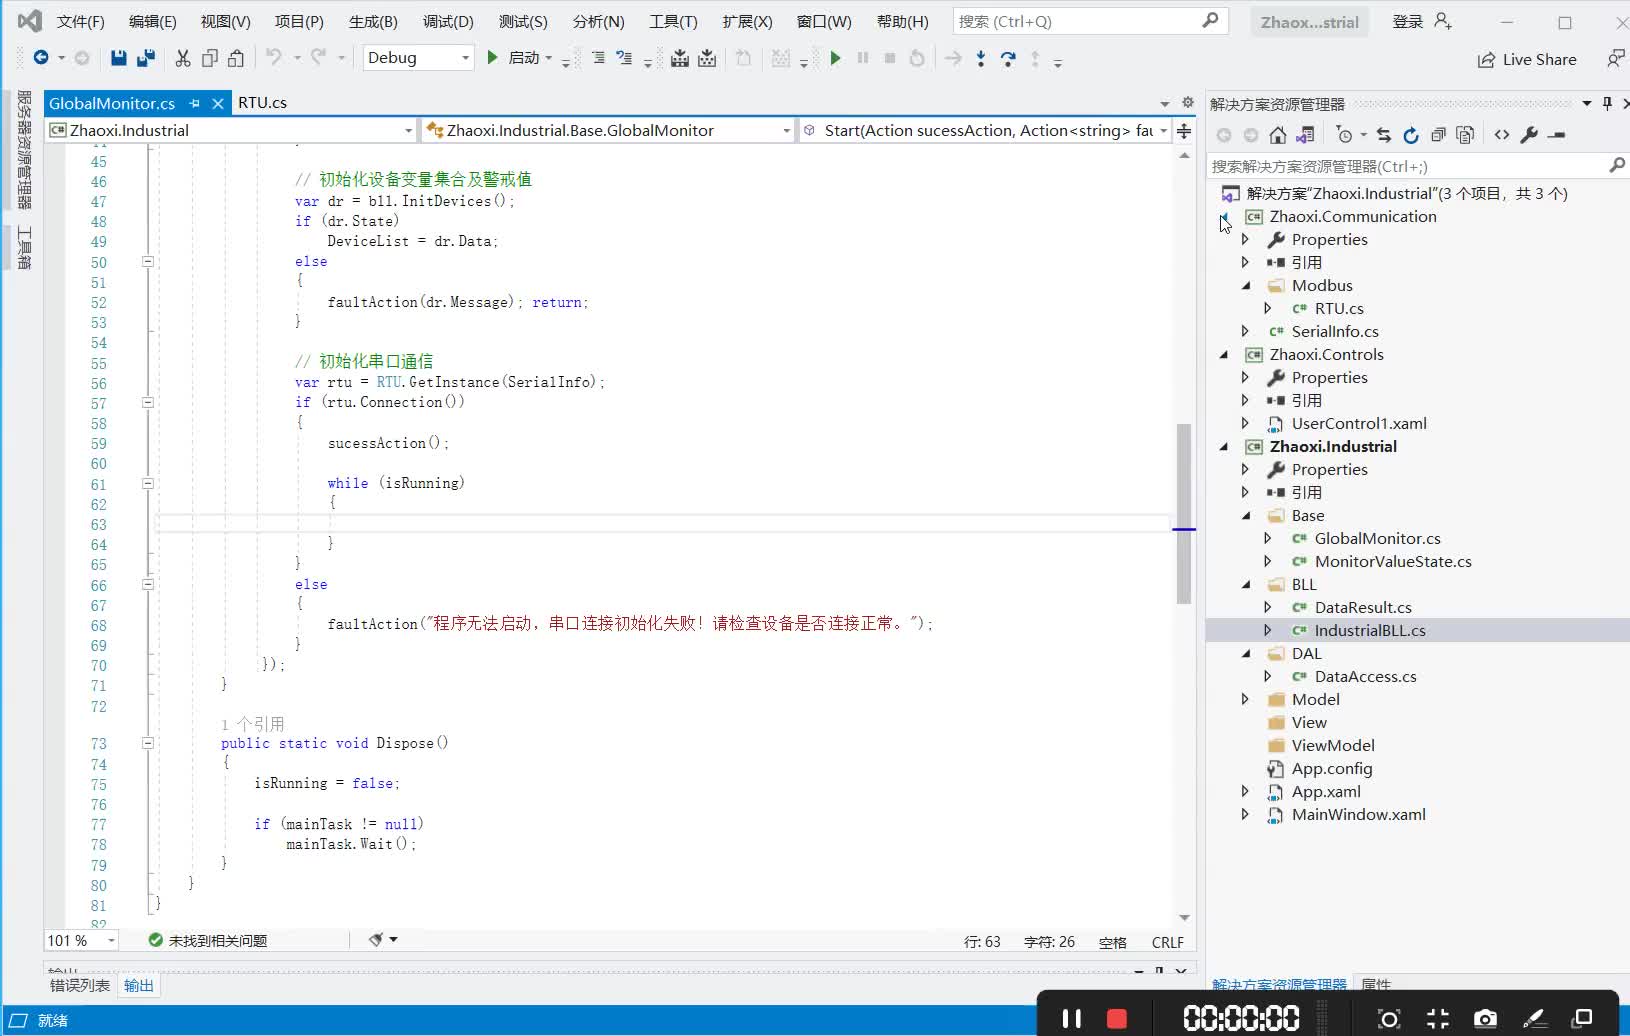This screenshot has width=1630, height=1036.
Task: Toggle pin on the GlobalMonitor.cs tab
Action: click(x=195, y=103)
